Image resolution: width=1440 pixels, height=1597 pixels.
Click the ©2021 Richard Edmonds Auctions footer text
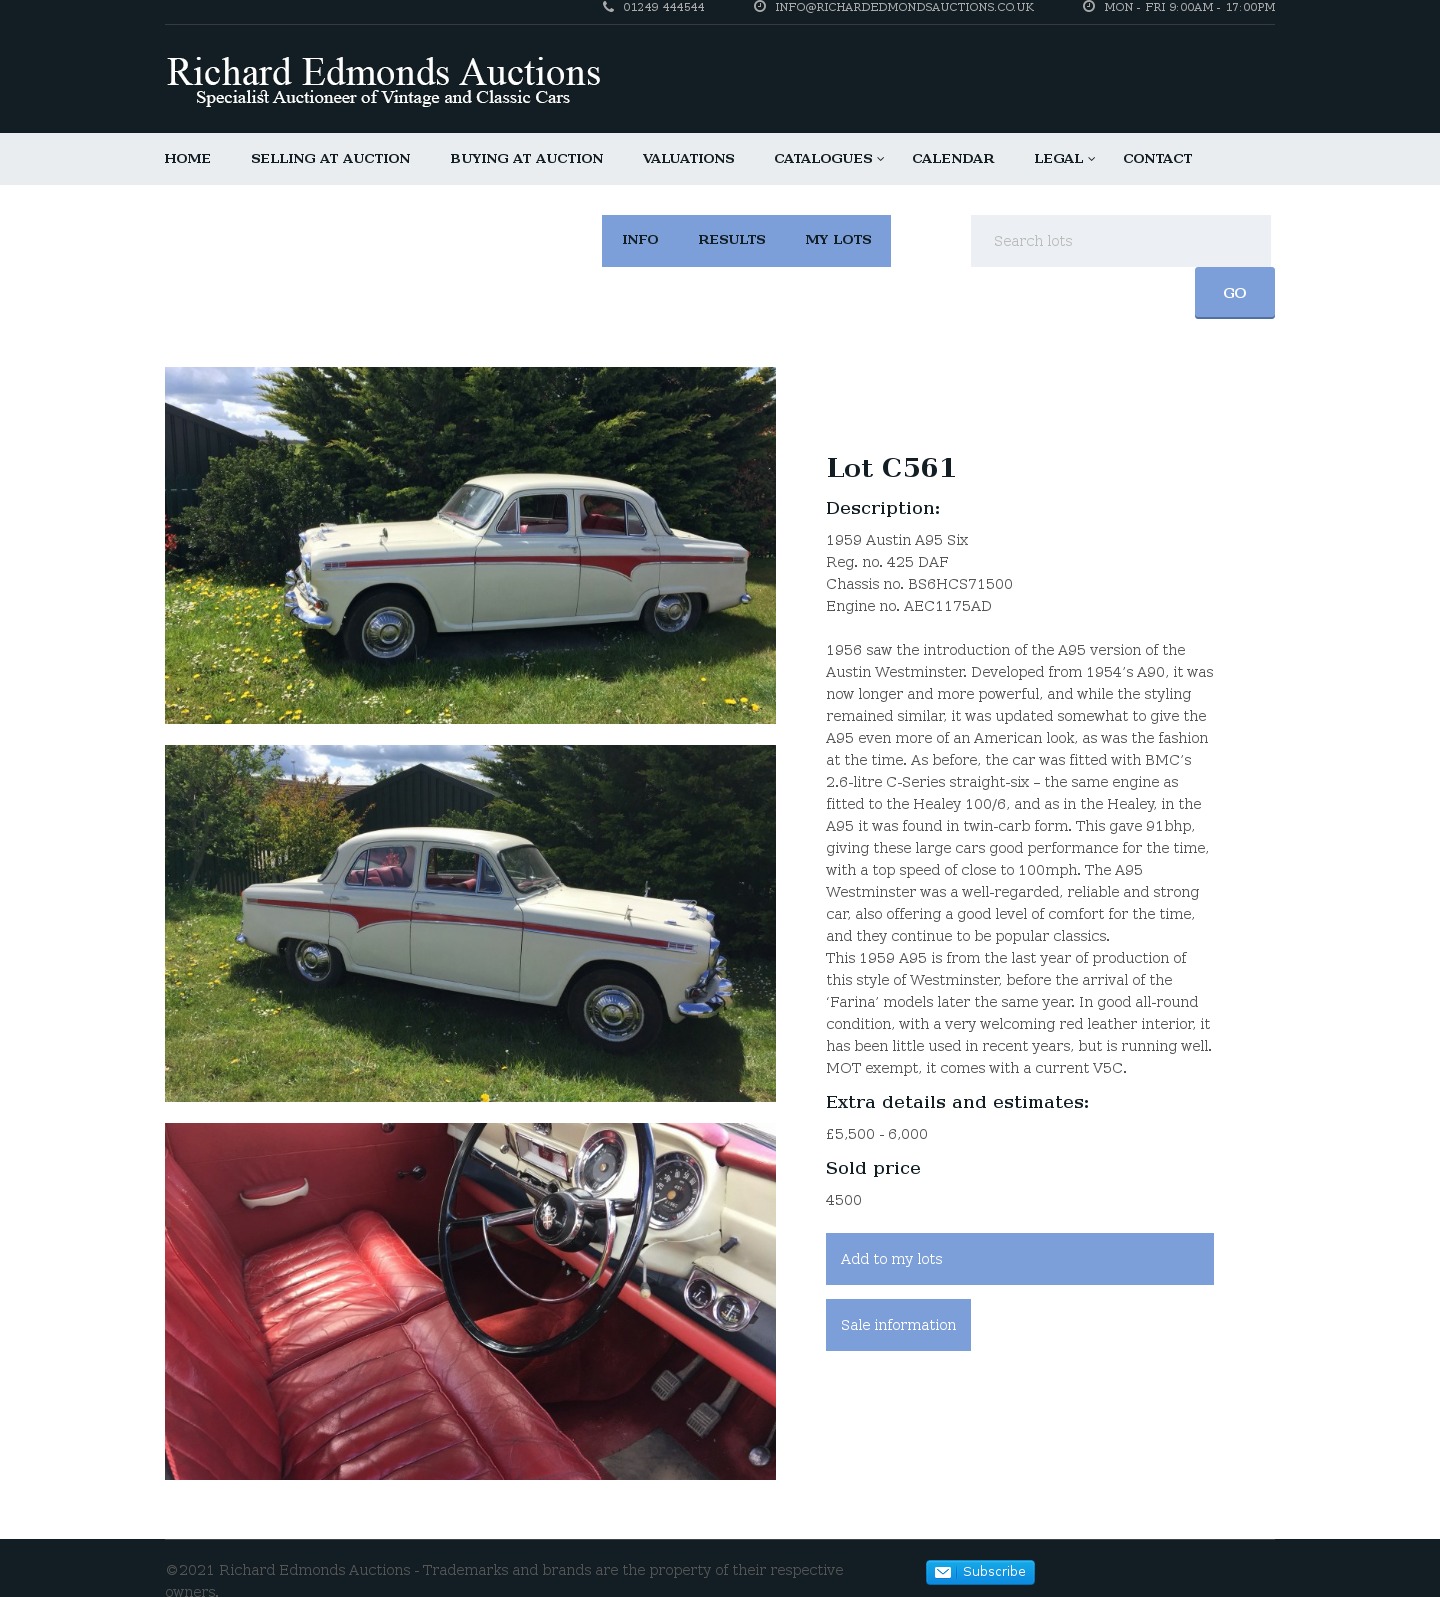(x=504, y=1580)
